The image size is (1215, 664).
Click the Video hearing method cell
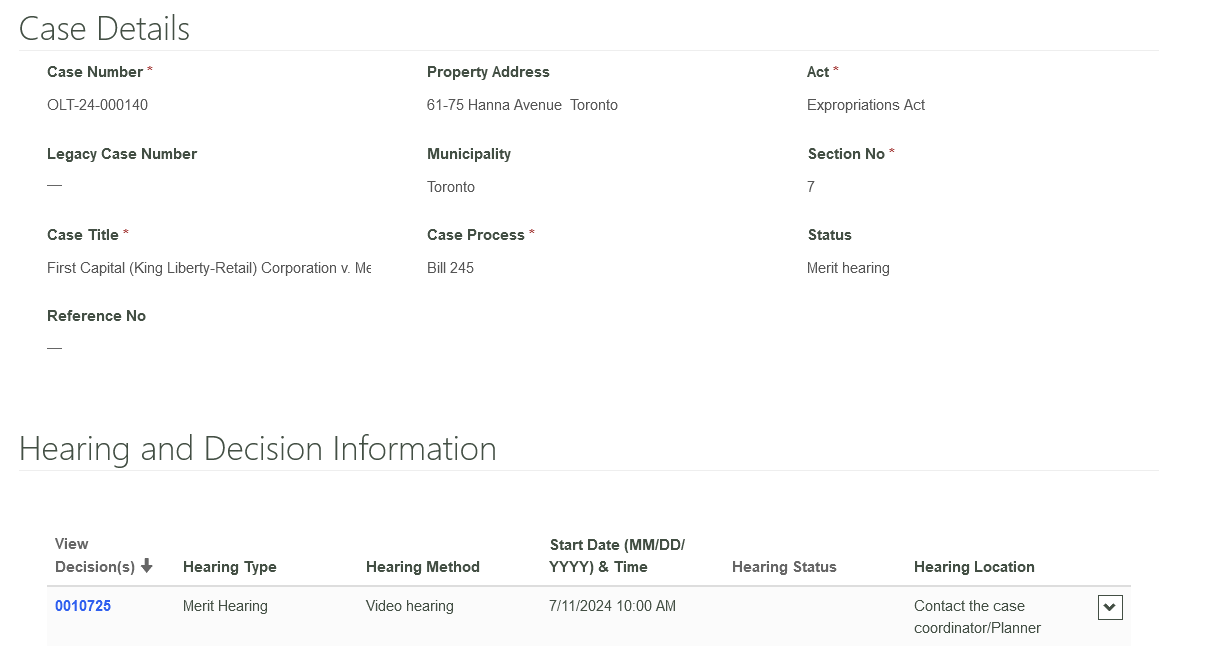(x=409, y=606)
